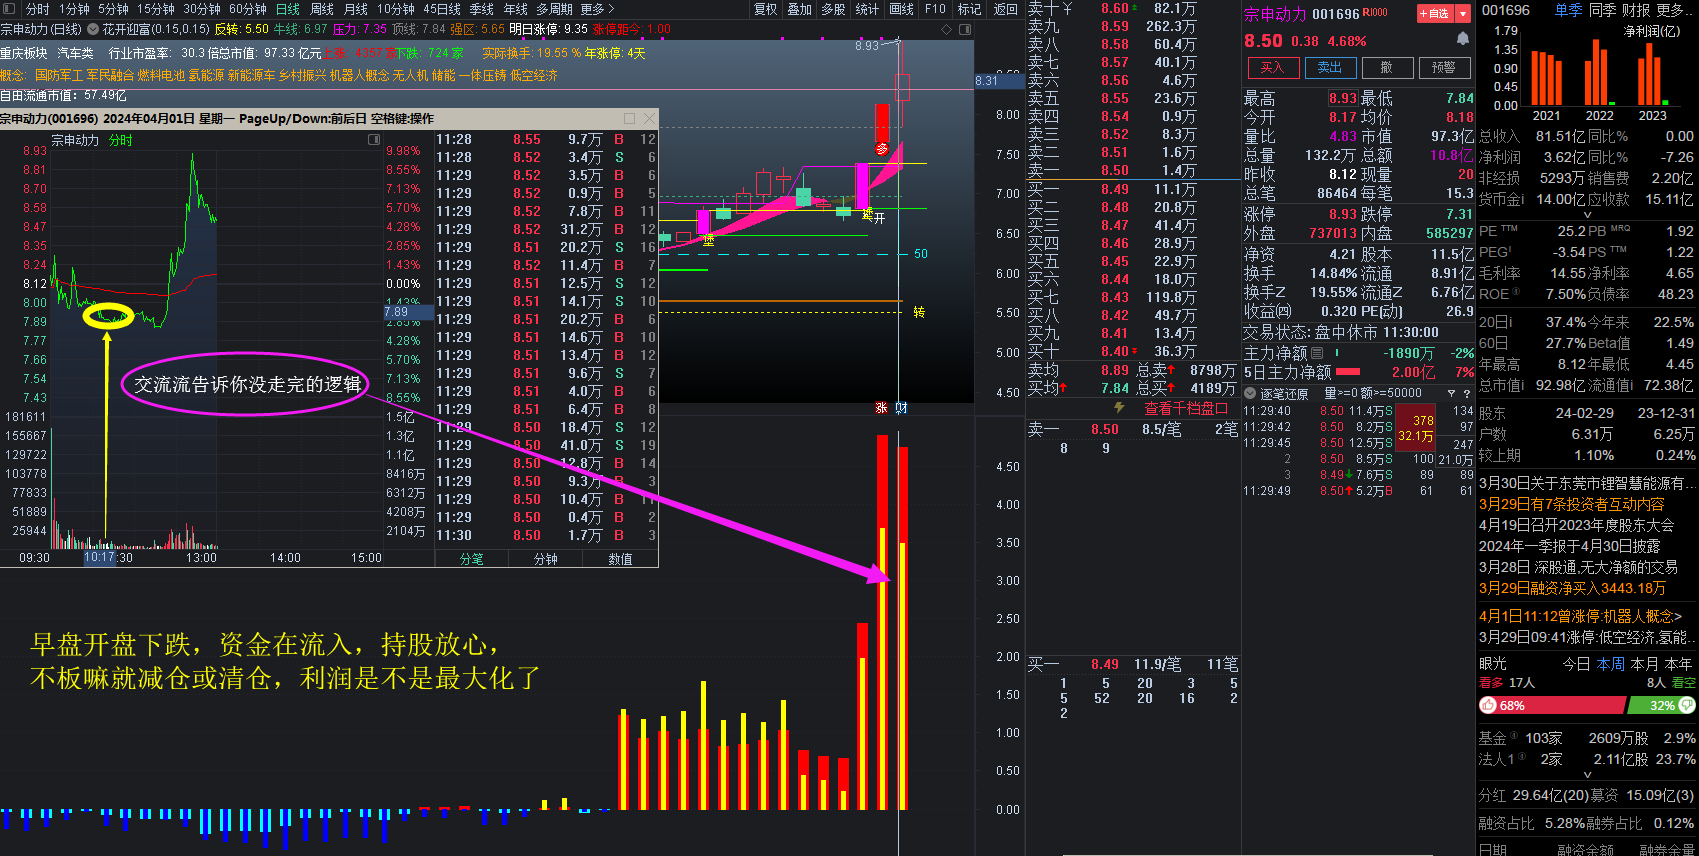Image resolution: width=1699 pixels, height=856 pixels.
Task: Expand the 自选 dropdown arrow
Action: click(x=1463, y=14)
